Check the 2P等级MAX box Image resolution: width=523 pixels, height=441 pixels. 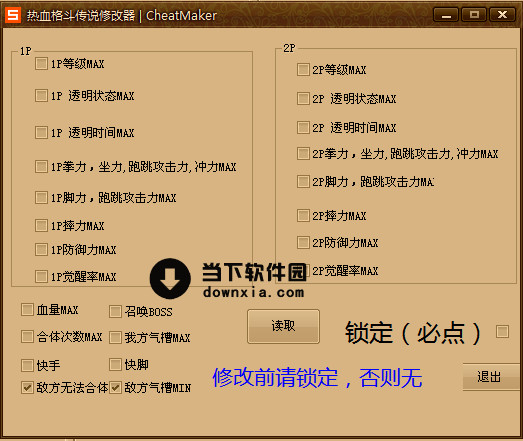point(303,70)
